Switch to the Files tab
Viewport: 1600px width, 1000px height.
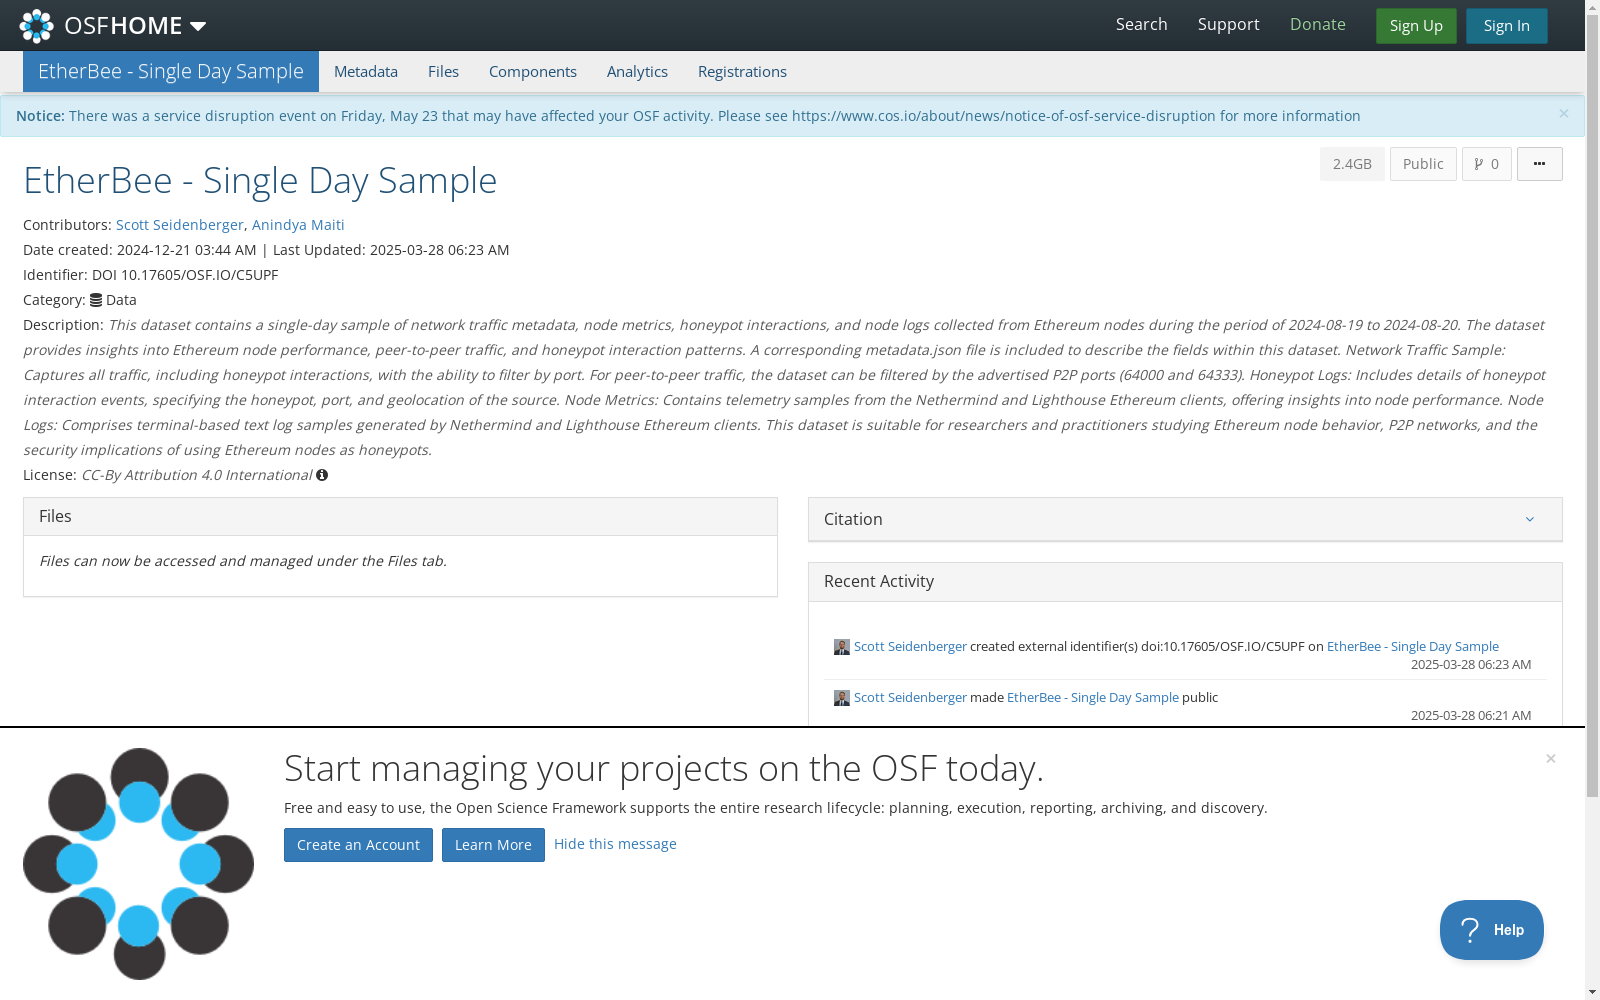coord(443,72)
